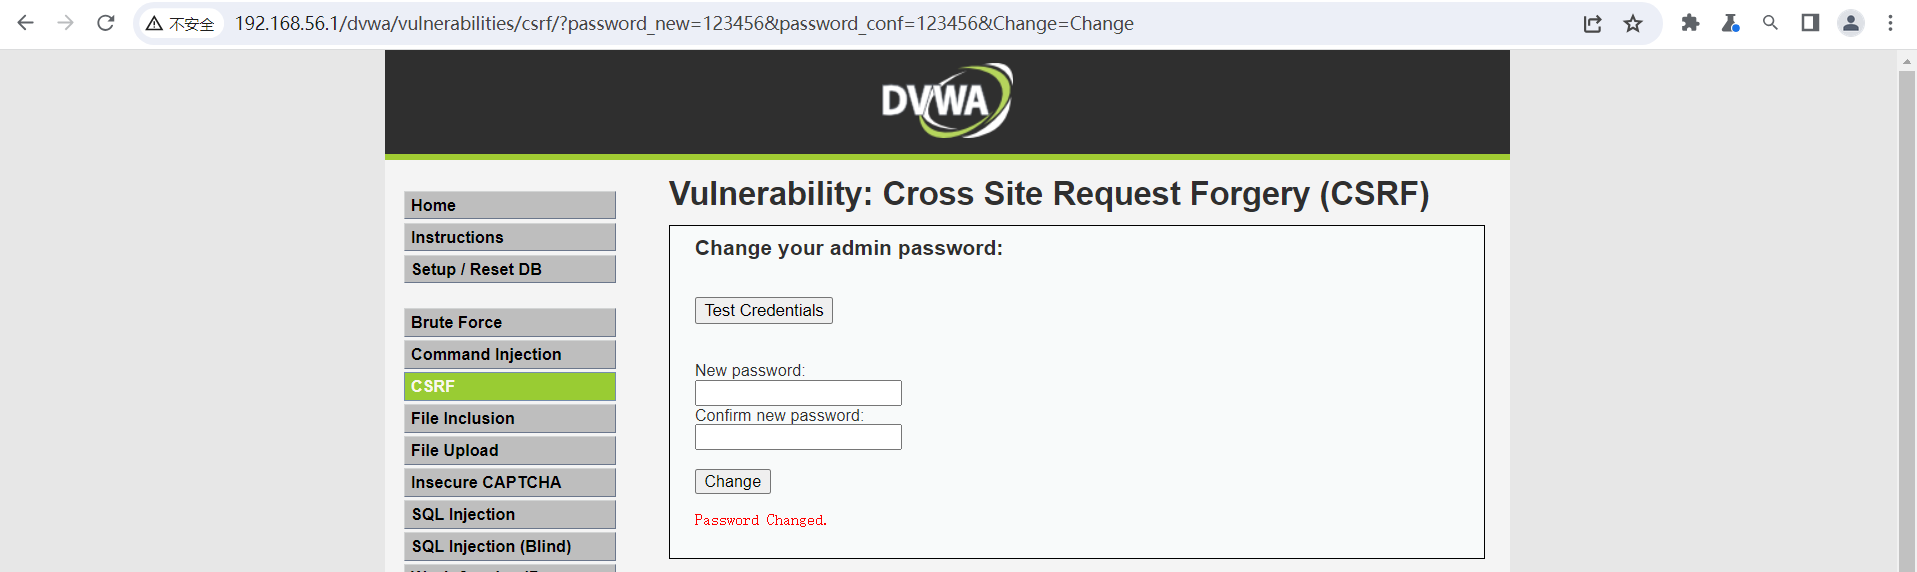Open the Chrome three-dot menu

[x=1890, y=23]
